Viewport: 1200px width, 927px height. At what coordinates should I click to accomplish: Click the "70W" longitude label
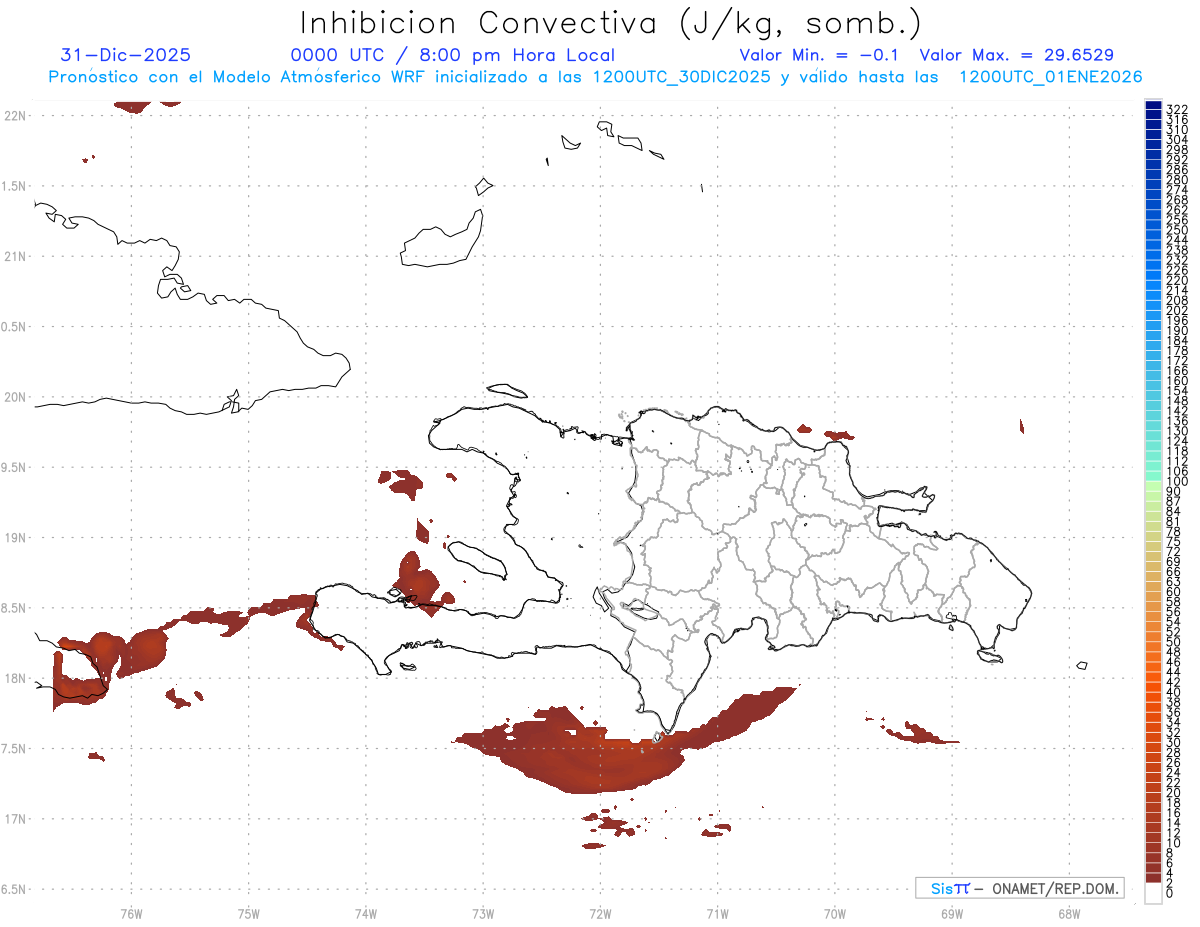pos(835,913)
